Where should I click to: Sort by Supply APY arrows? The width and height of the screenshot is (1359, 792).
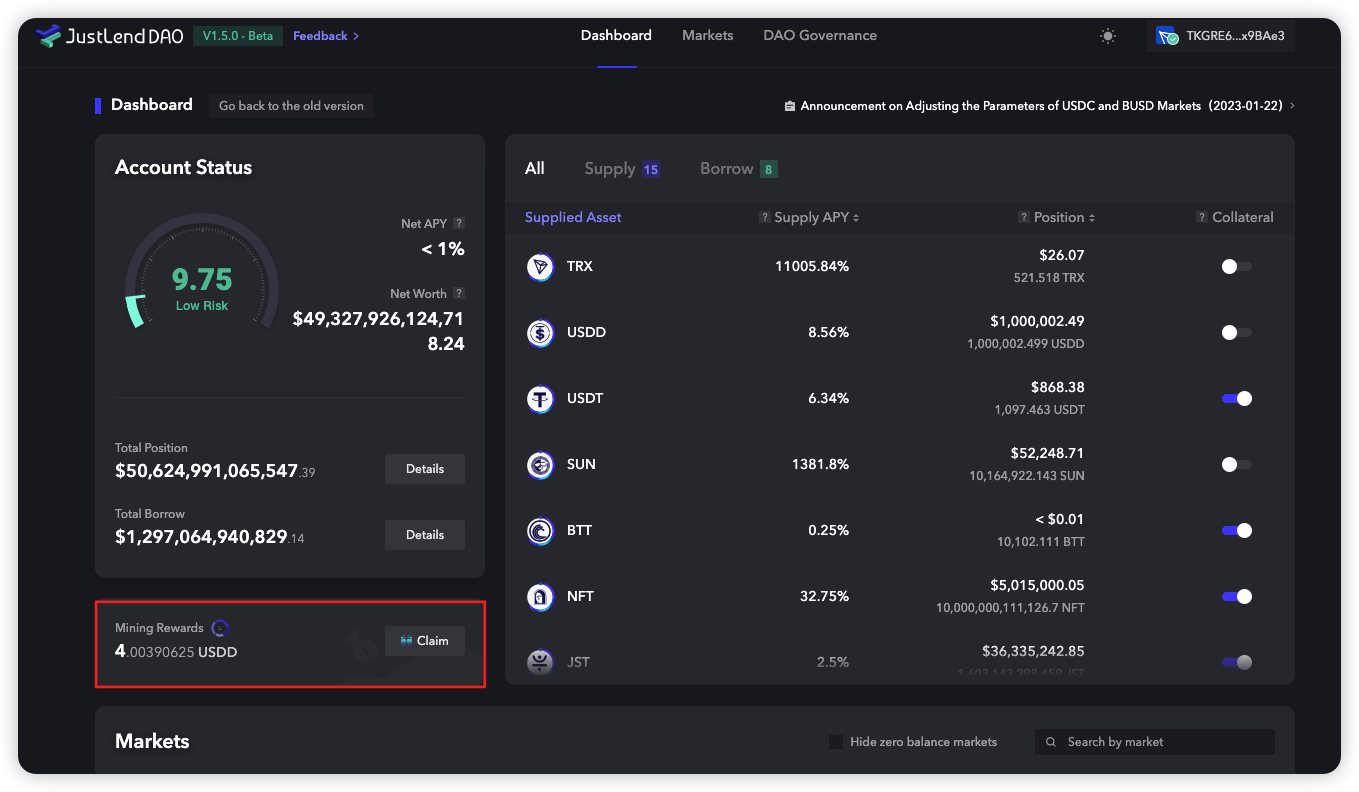pos(856,218)
